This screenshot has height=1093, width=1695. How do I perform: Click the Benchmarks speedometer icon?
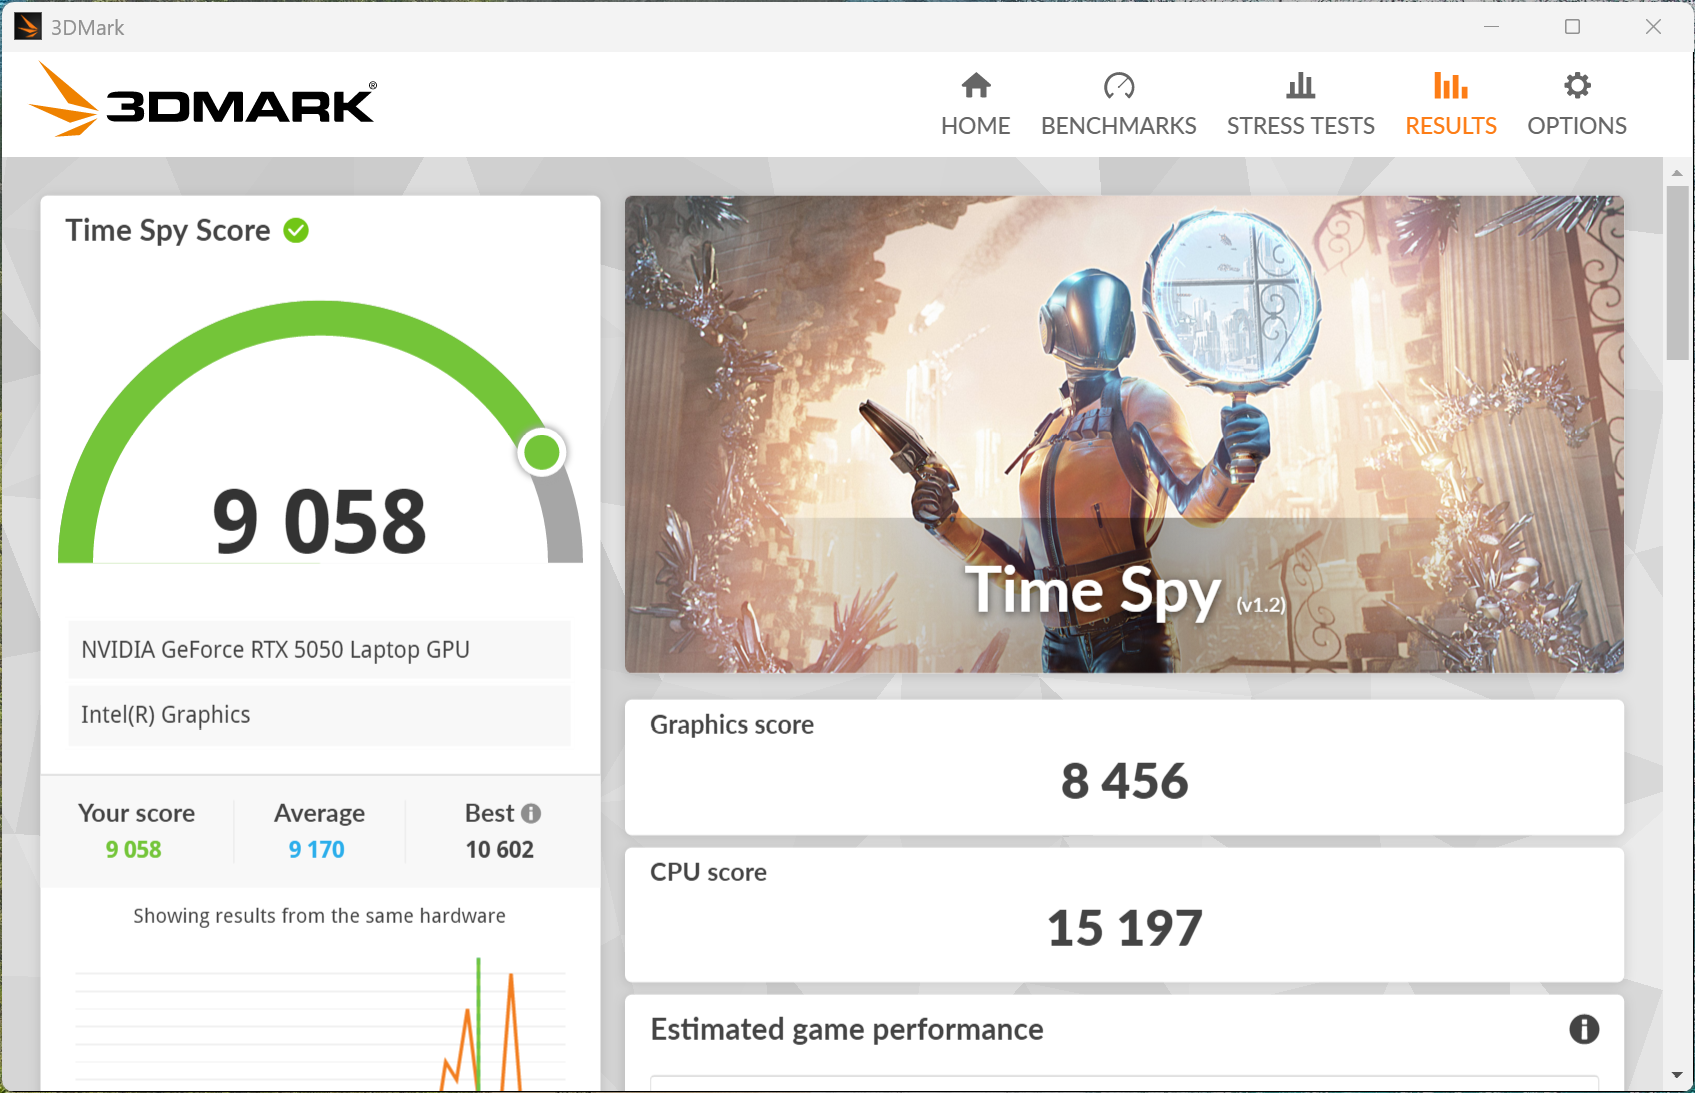click(1119, 86)
